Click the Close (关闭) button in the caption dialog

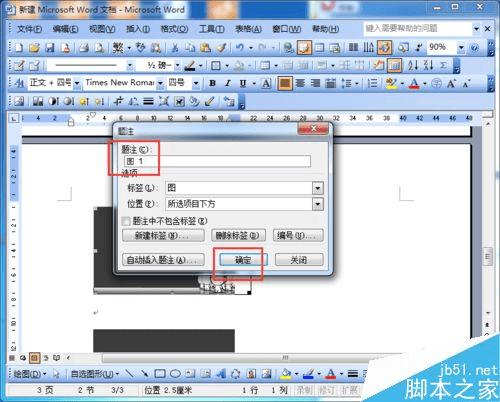pos(299,260)
